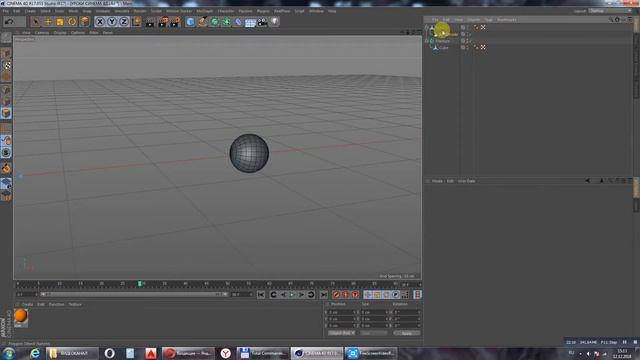Select the Scale tool
640x360 pixels.
point(60,22)
